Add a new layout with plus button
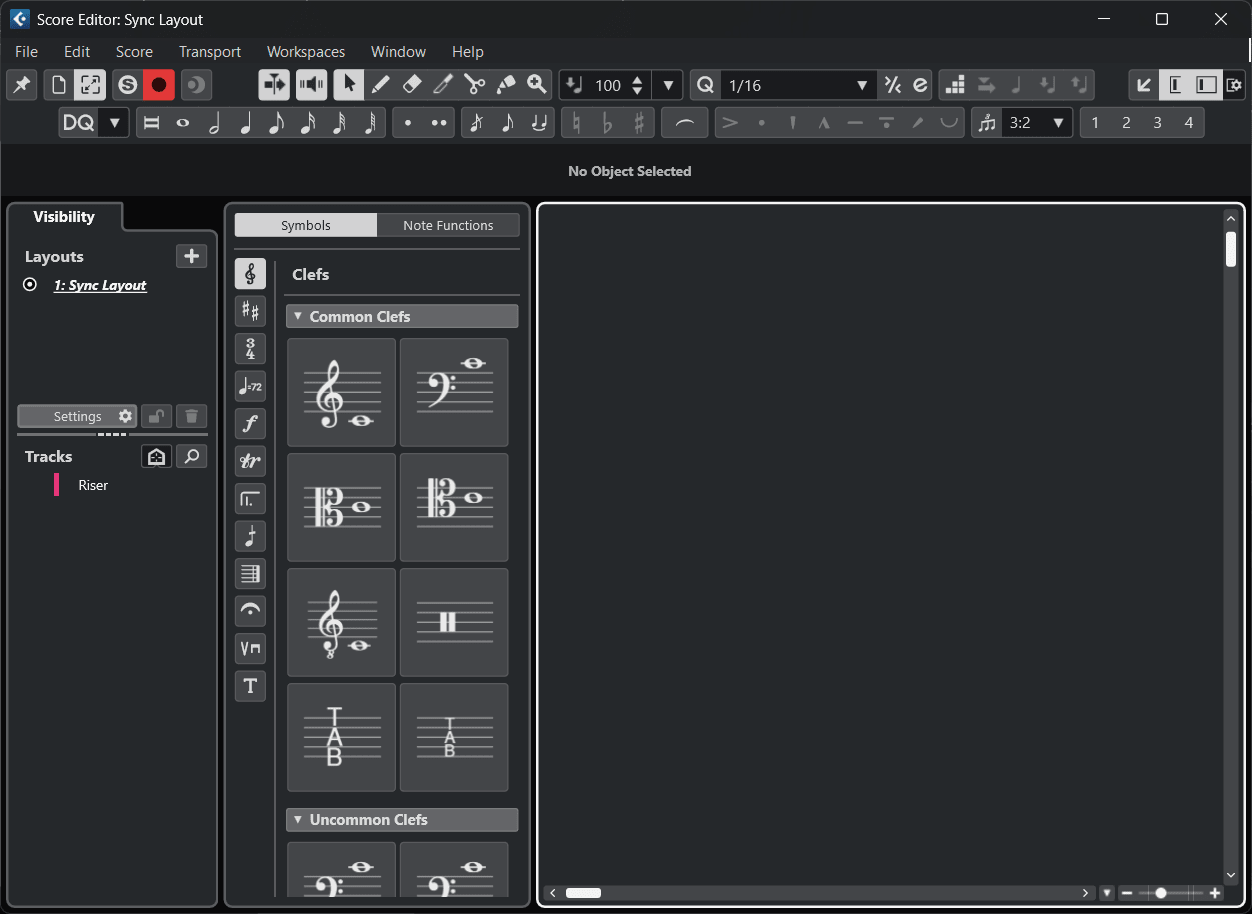Image resolution: width=1252 pixels, height=914 pixels. click(x=191, y=256)
